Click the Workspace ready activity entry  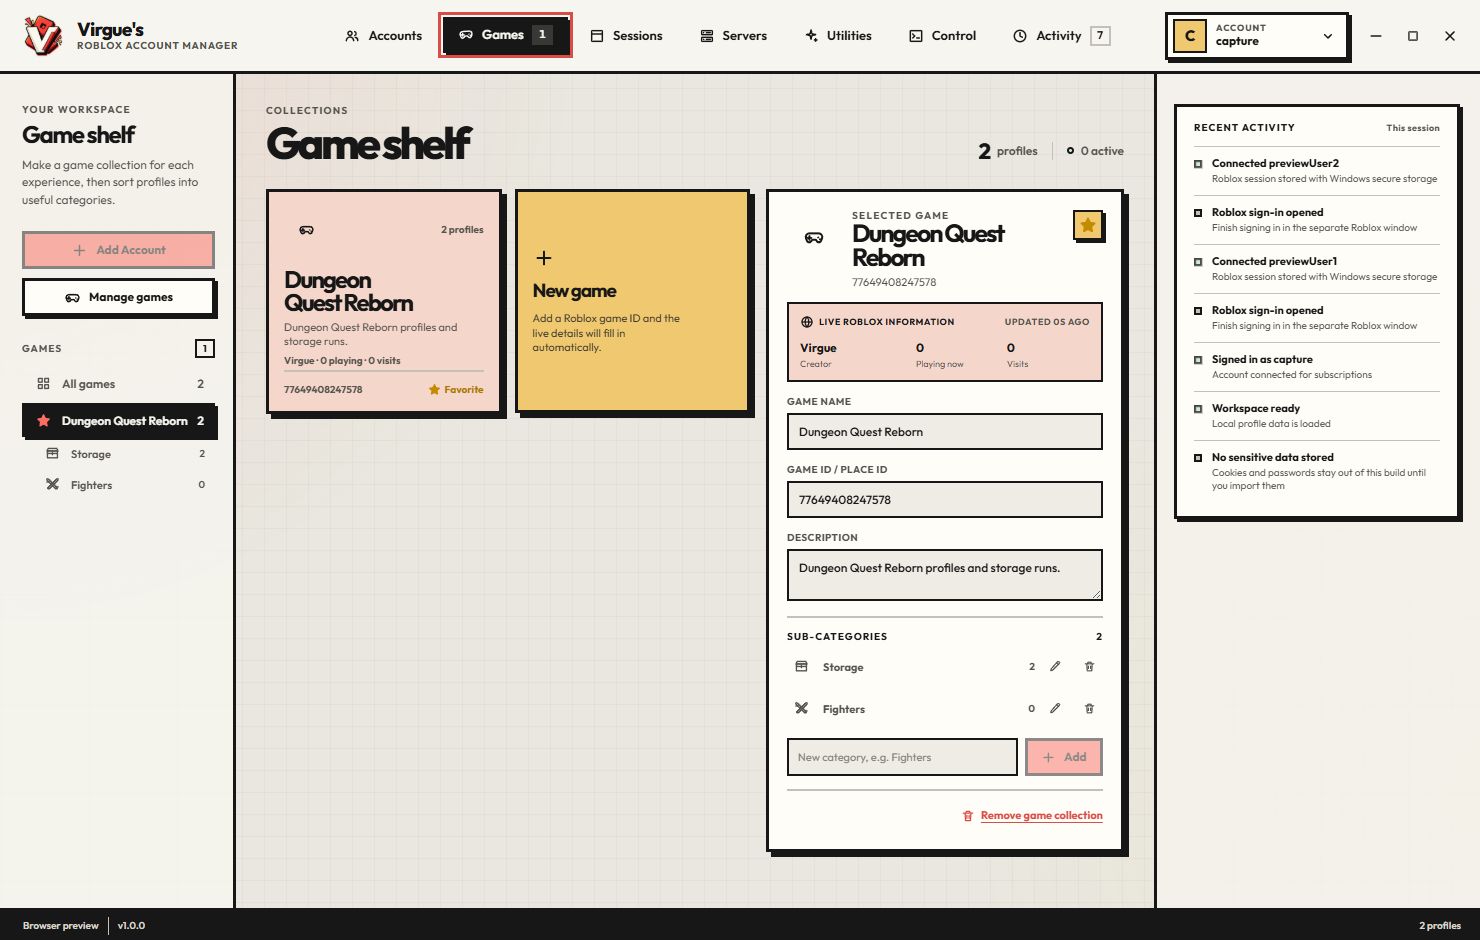coord(1317,416)
